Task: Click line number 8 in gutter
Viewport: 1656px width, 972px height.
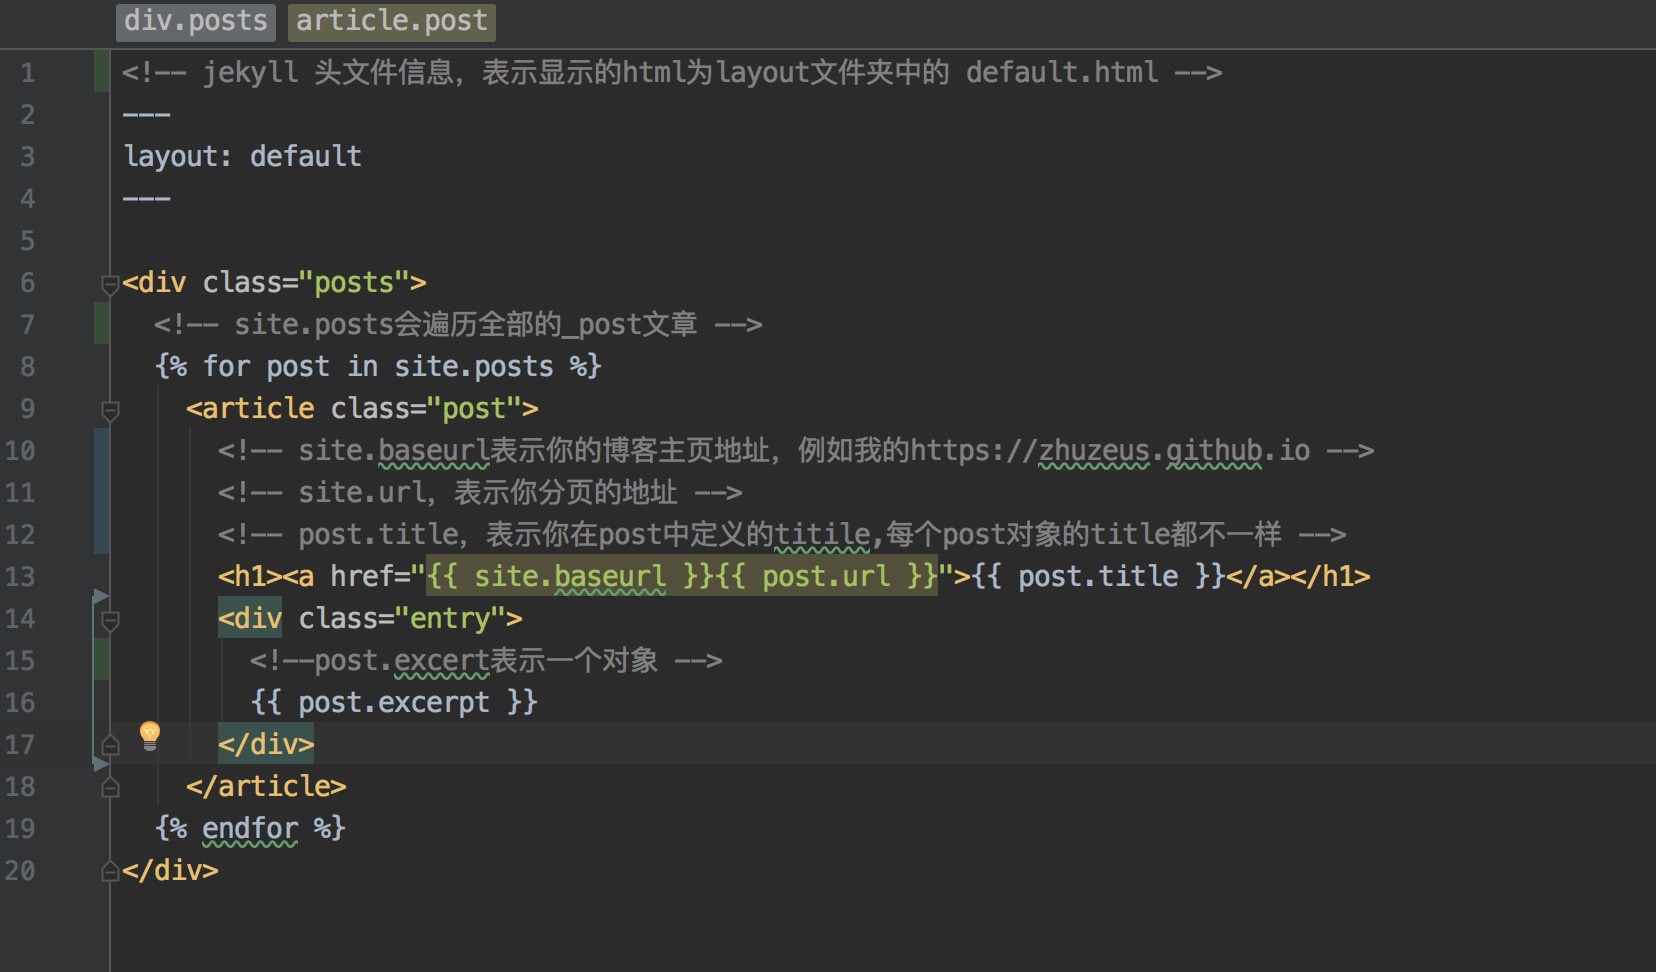Action: click(x=28, y=367)
